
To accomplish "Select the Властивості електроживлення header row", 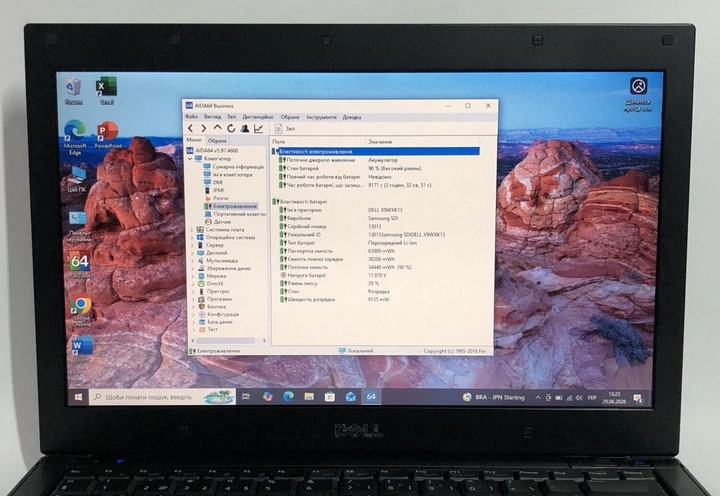I will click(376, 151).
